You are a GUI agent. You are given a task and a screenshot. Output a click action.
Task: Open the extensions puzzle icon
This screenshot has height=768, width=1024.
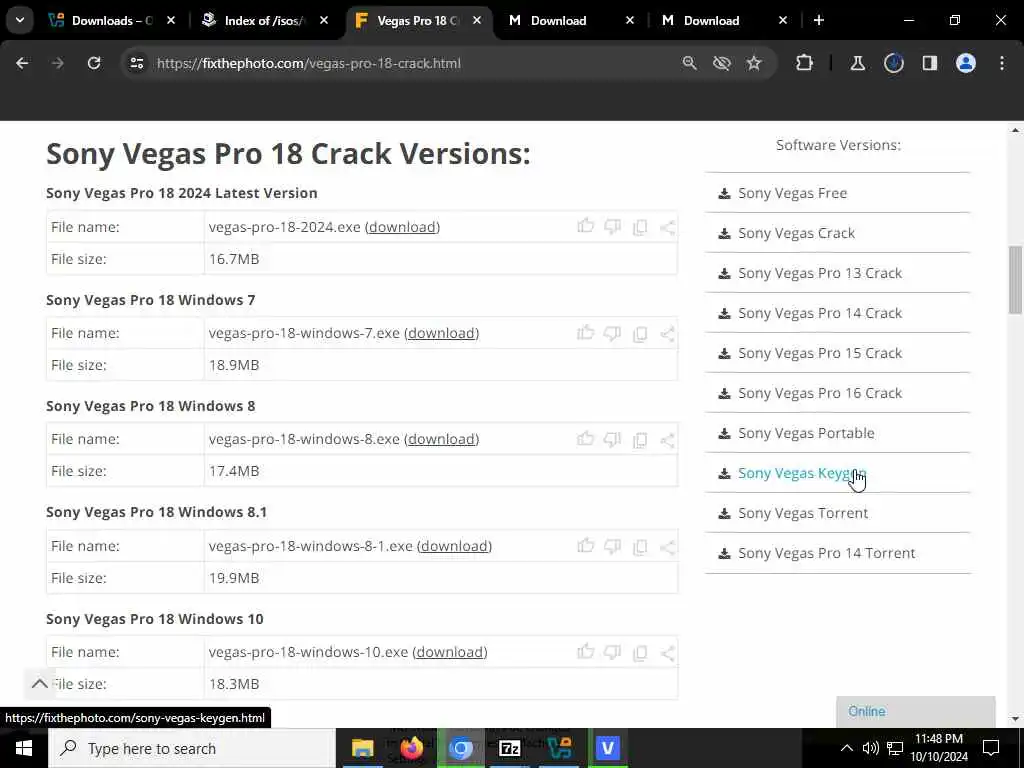click(805, 63)
